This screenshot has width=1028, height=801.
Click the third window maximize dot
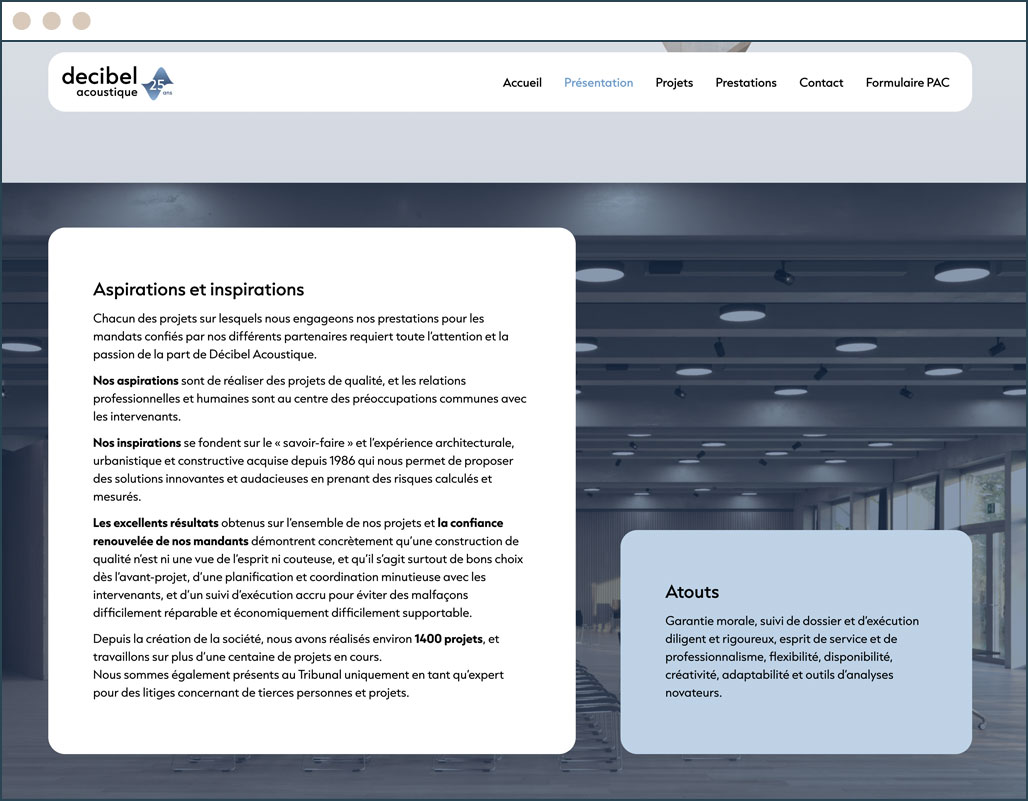coord(81,21)
